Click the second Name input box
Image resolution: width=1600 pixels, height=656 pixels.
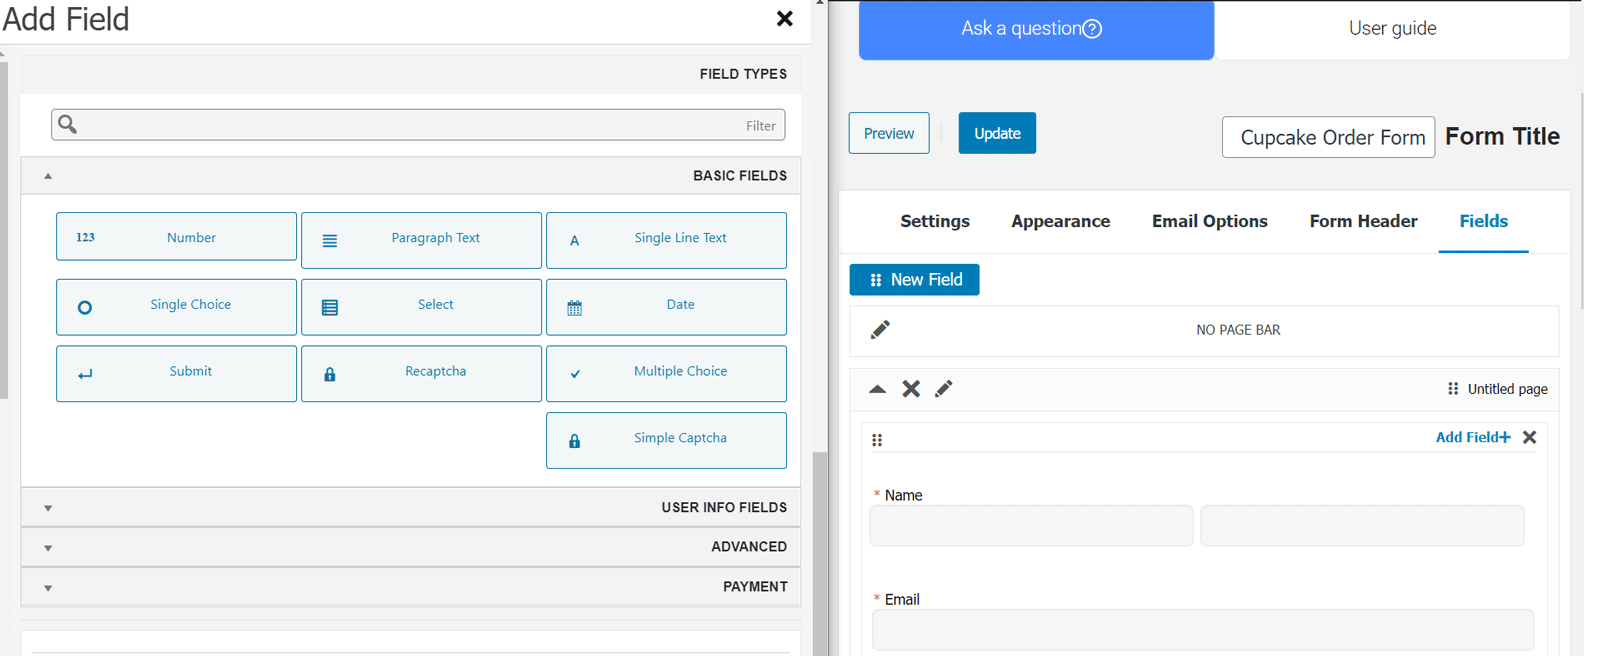tap(1362, 525)
